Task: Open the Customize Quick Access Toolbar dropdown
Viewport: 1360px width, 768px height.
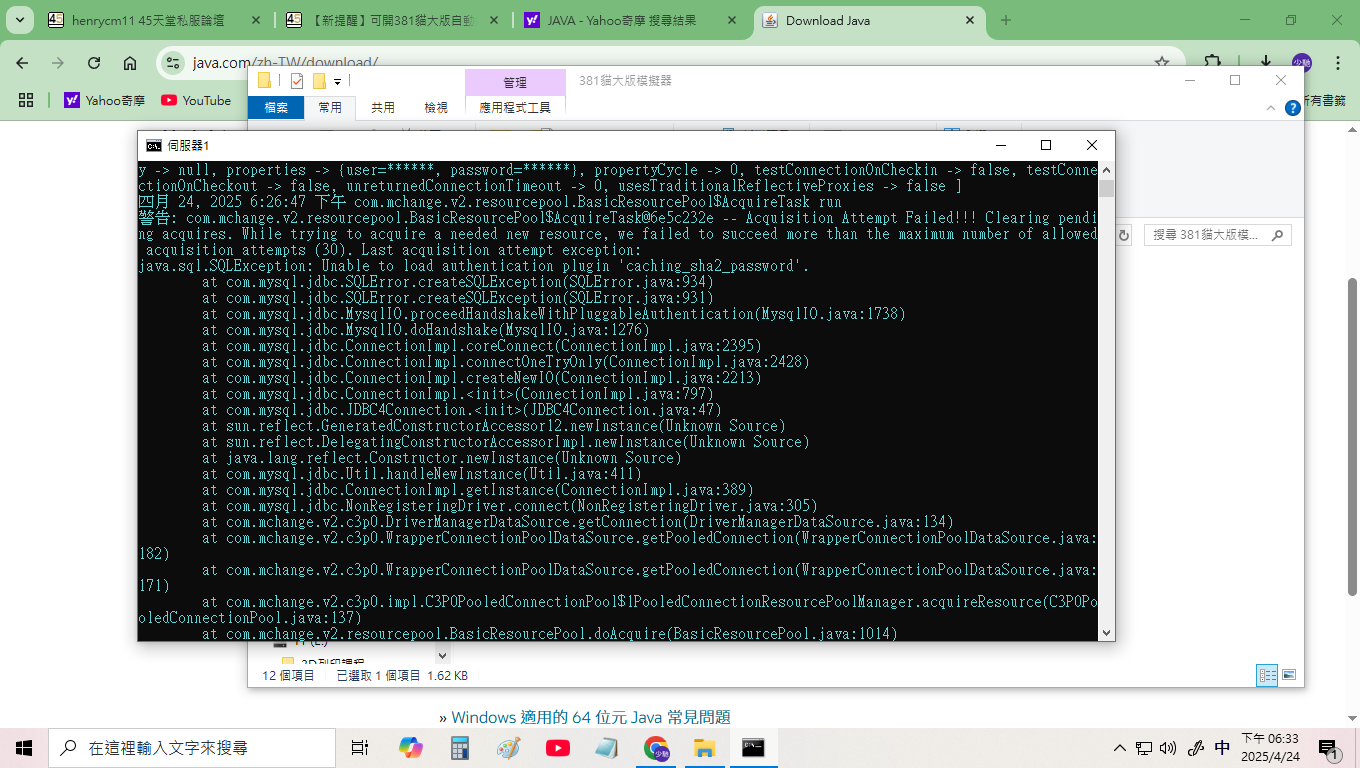Action: (338, 81)
